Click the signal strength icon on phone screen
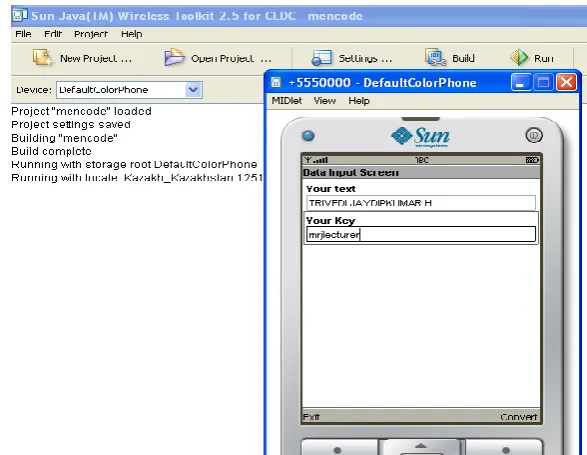This screenshot has width=587, height=455. pyautogui.click(x=316, y=160)
